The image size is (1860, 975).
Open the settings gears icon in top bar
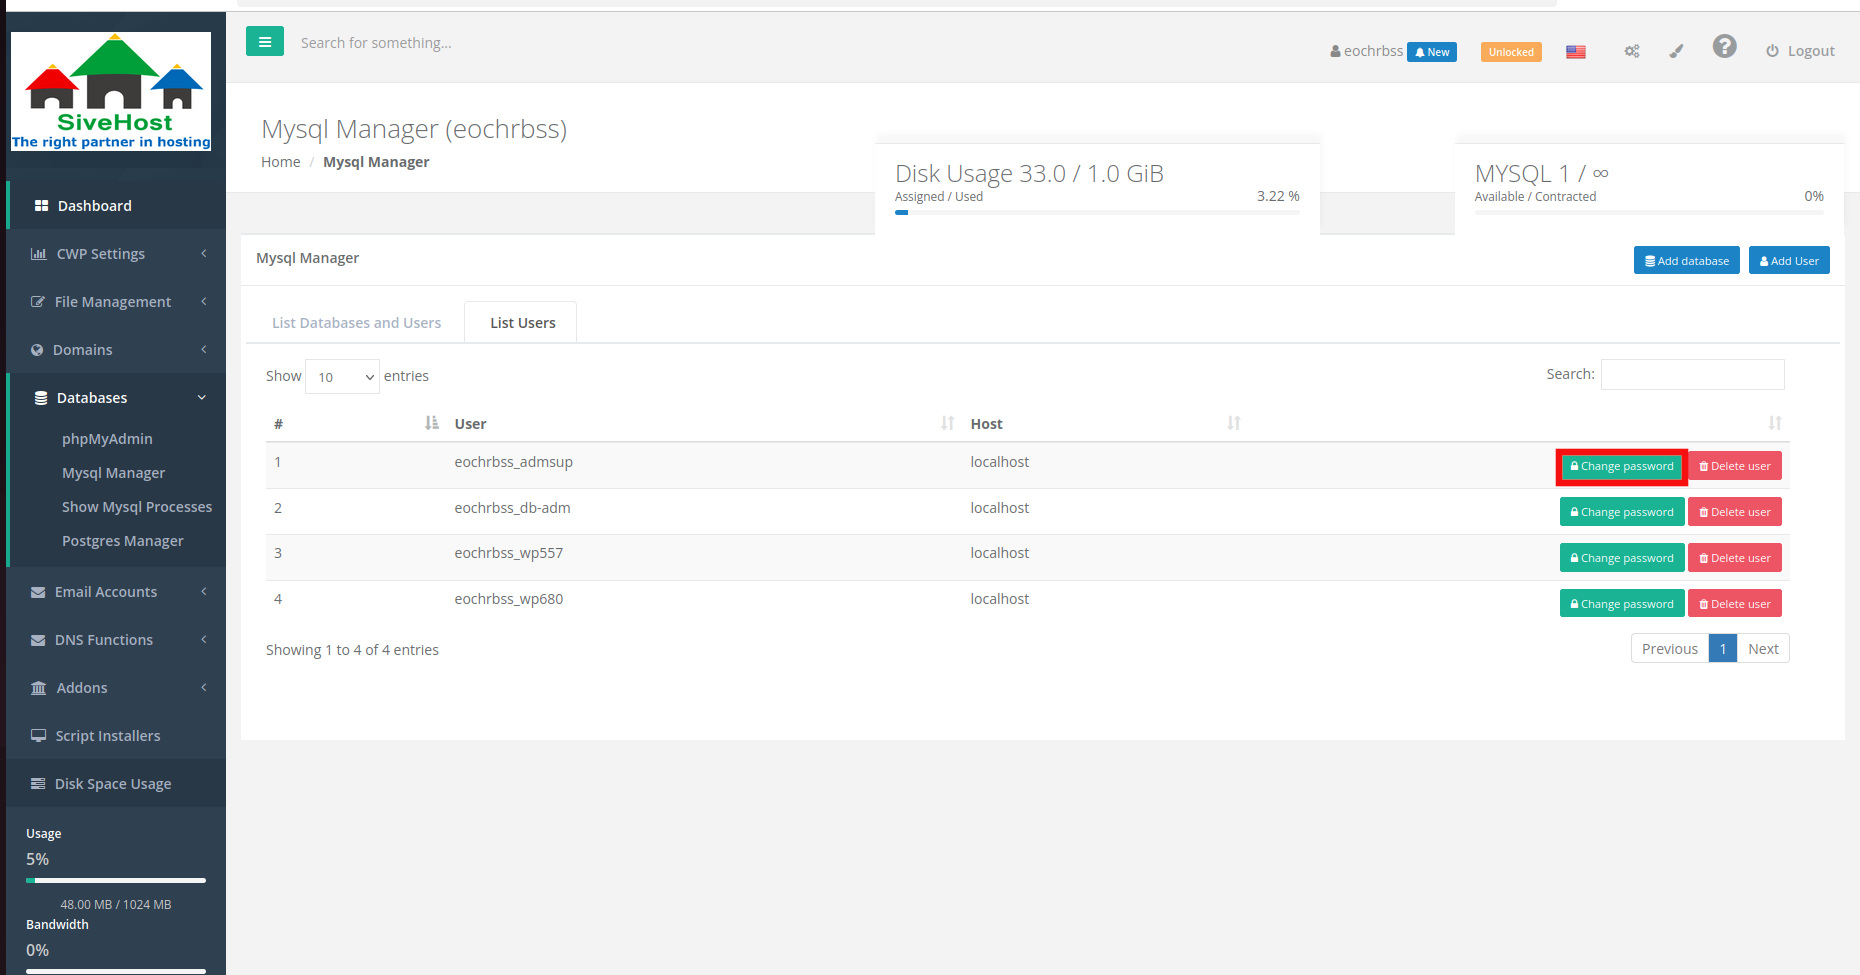[x=1632, y=51]
